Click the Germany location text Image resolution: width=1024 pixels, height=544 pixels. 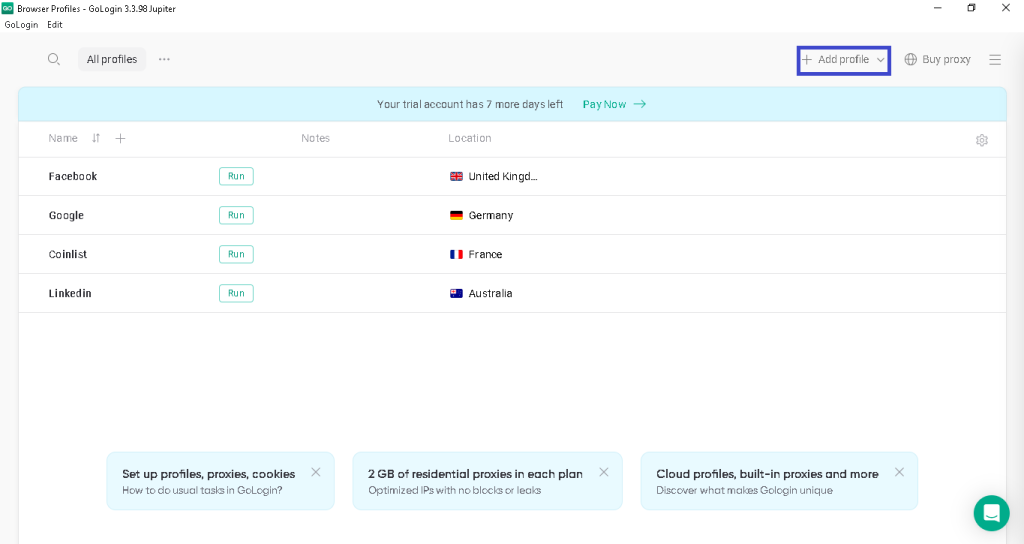[490, 216]
